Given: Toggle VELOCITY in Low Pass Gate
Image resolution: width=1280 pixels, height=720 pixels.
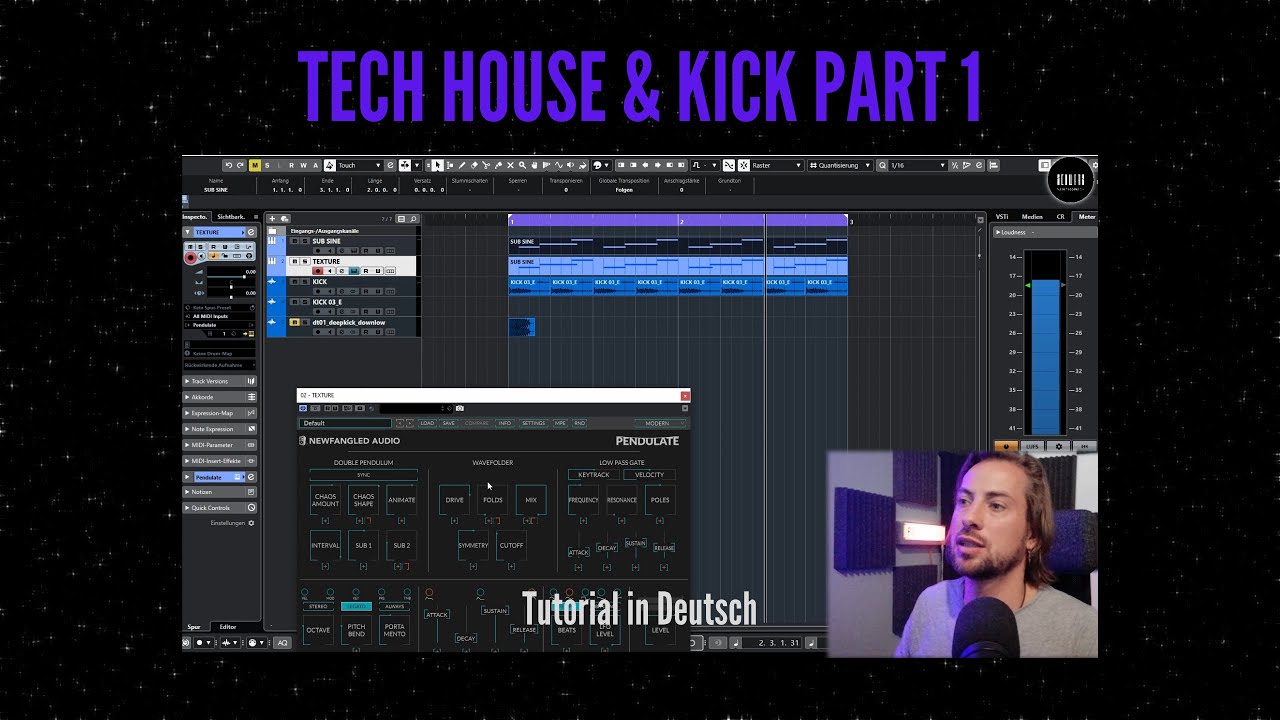Looking at the screenshot, I should click(649, 474).
